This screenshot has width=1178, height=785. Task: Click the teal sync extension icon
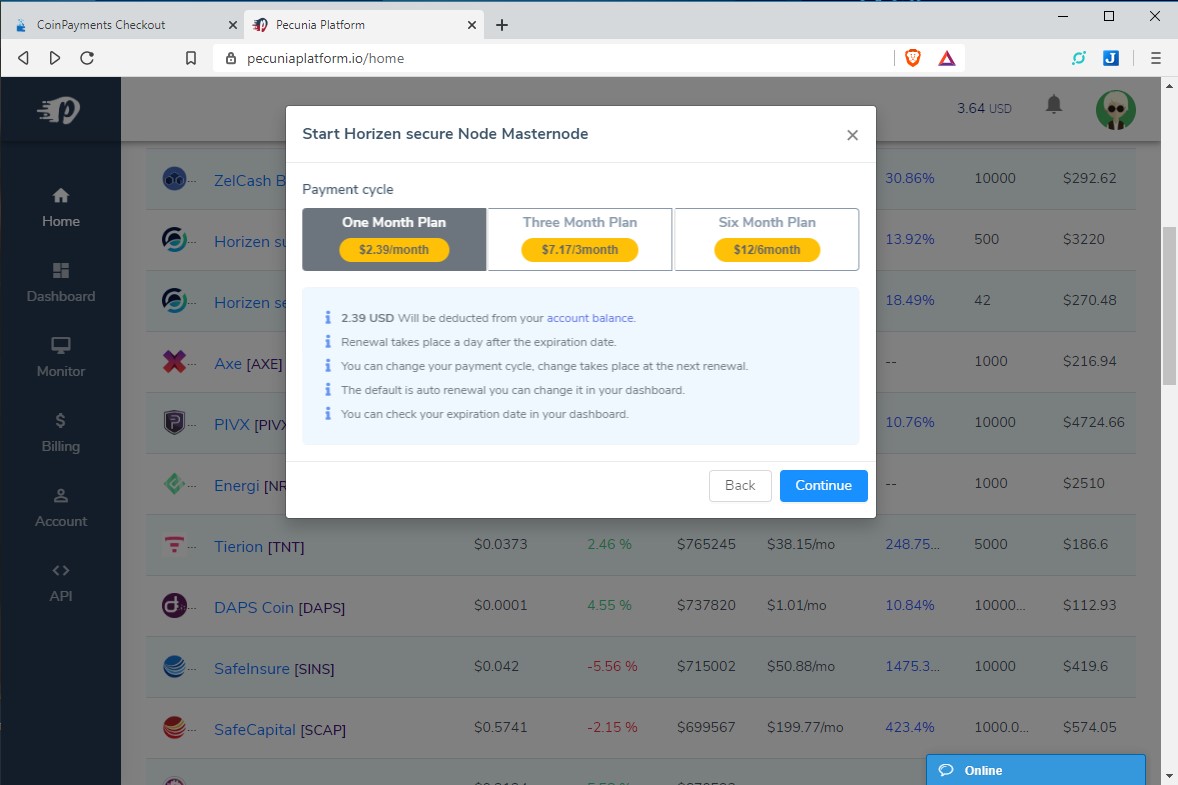pos(1079,58)
